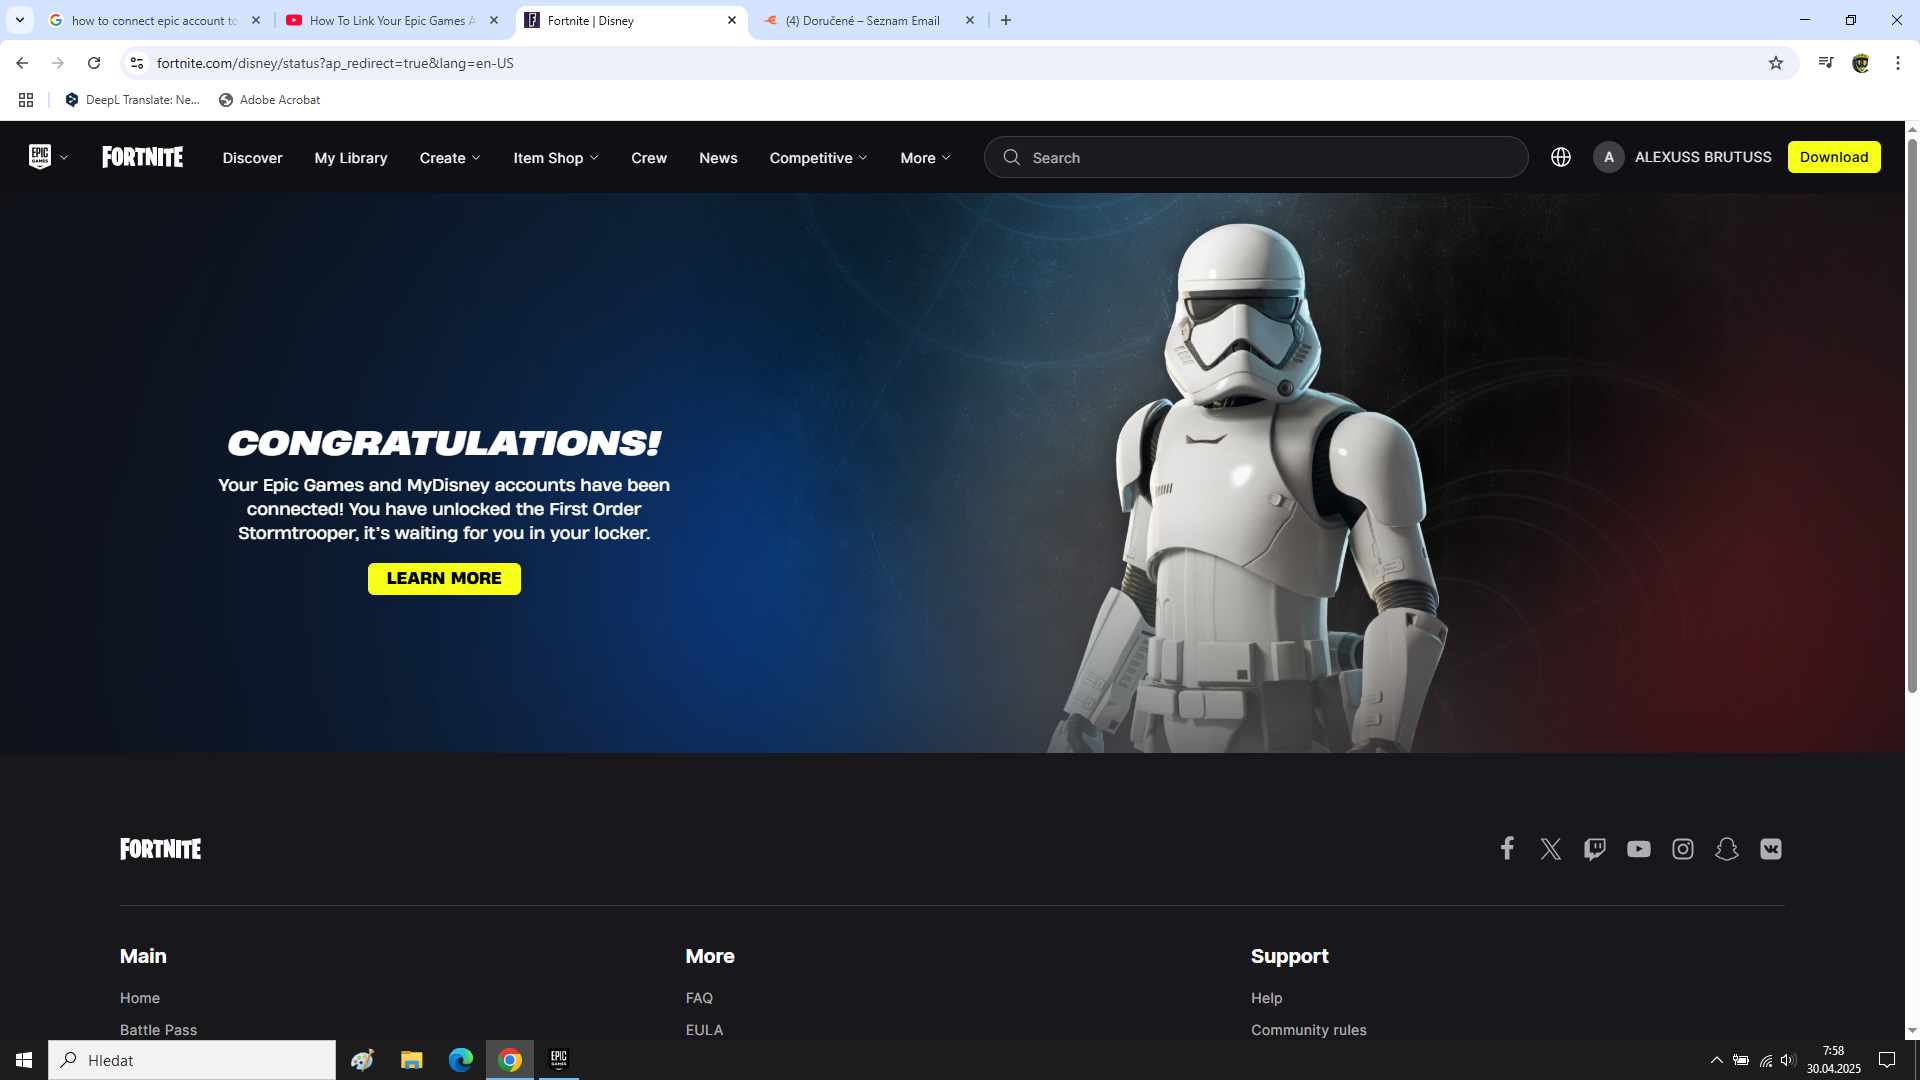1920x1080 pixels.
Task: Open the Discover nav item
Action: (x=252, y=158)
